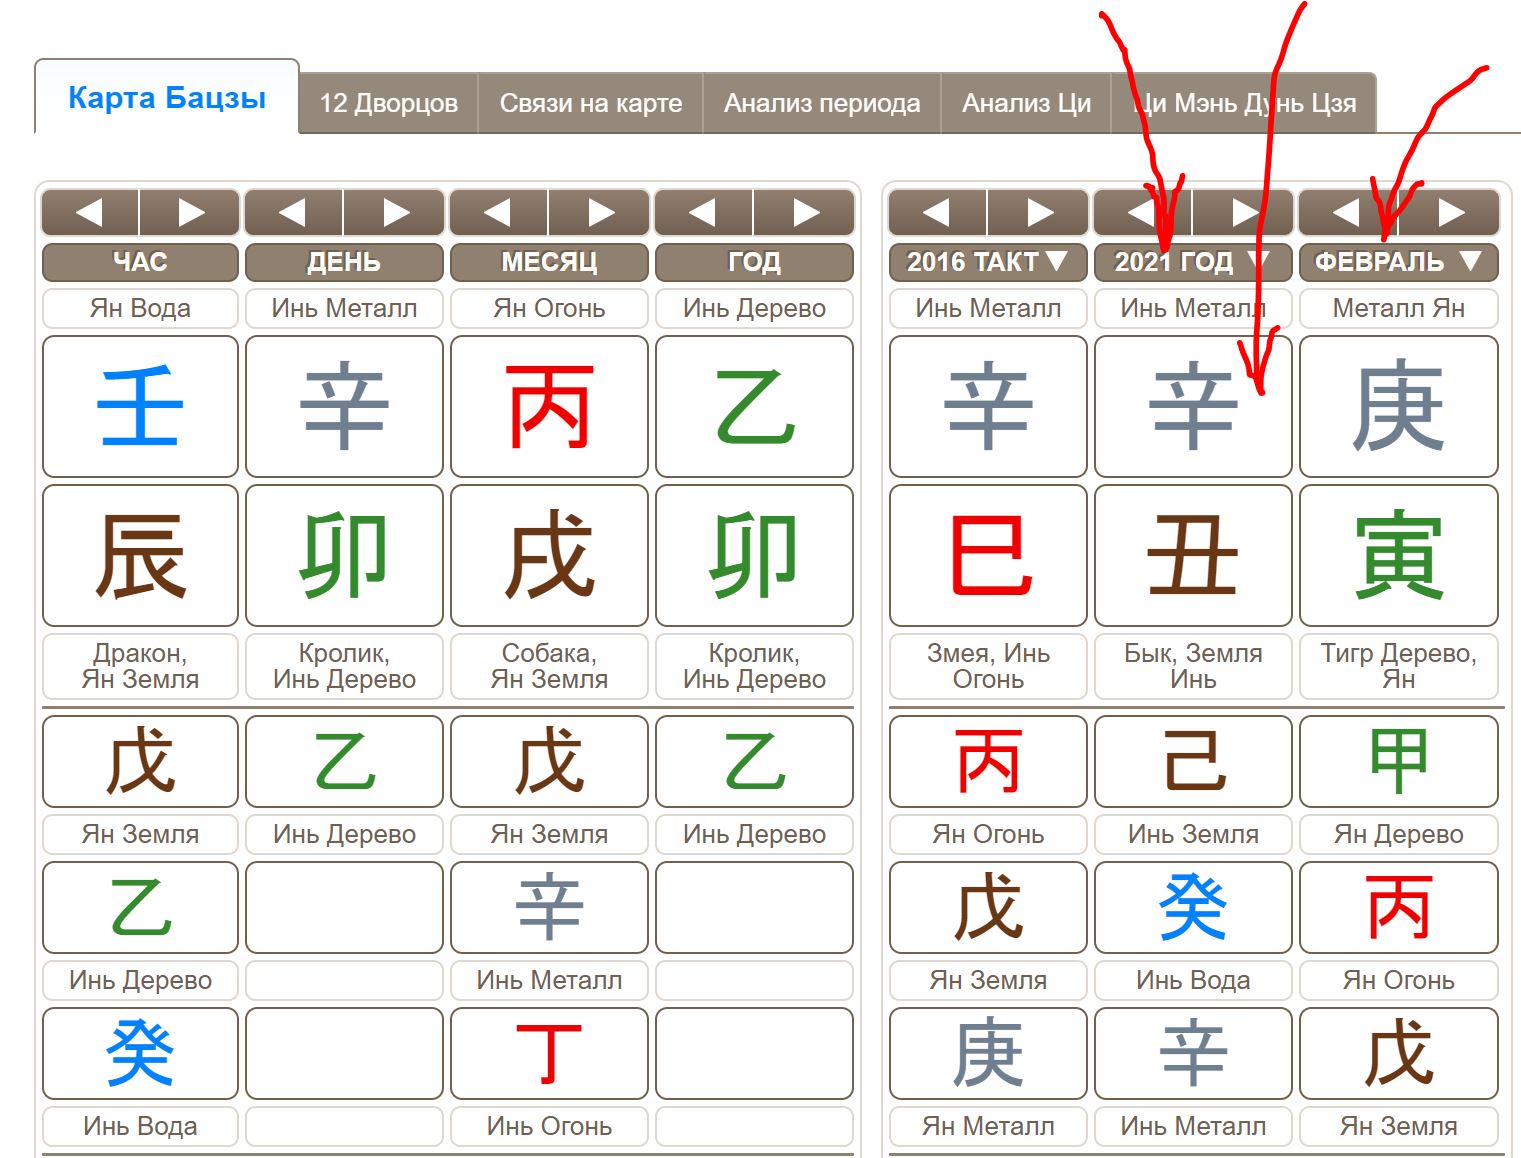Advance to next year above 2021 ГОД
Viewport: 1521px width, 1158px height.
click(x=1244, y=212)
